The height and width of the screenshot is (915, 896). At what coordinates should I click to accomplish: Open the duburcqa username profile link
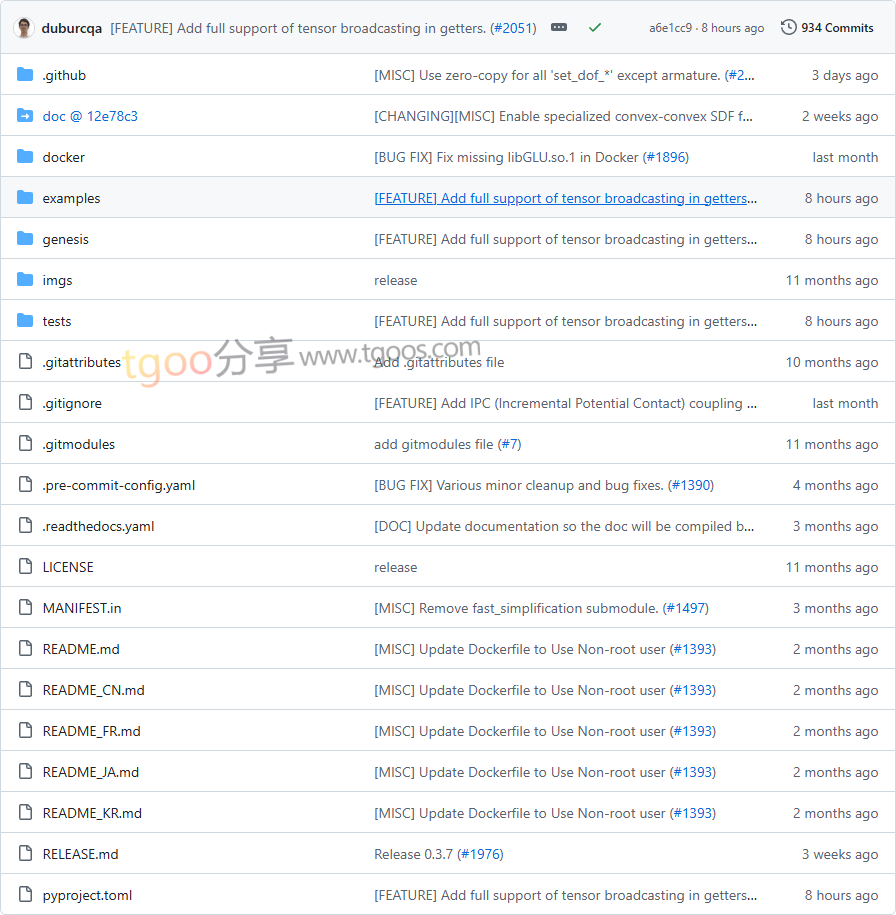click(72, 28)
